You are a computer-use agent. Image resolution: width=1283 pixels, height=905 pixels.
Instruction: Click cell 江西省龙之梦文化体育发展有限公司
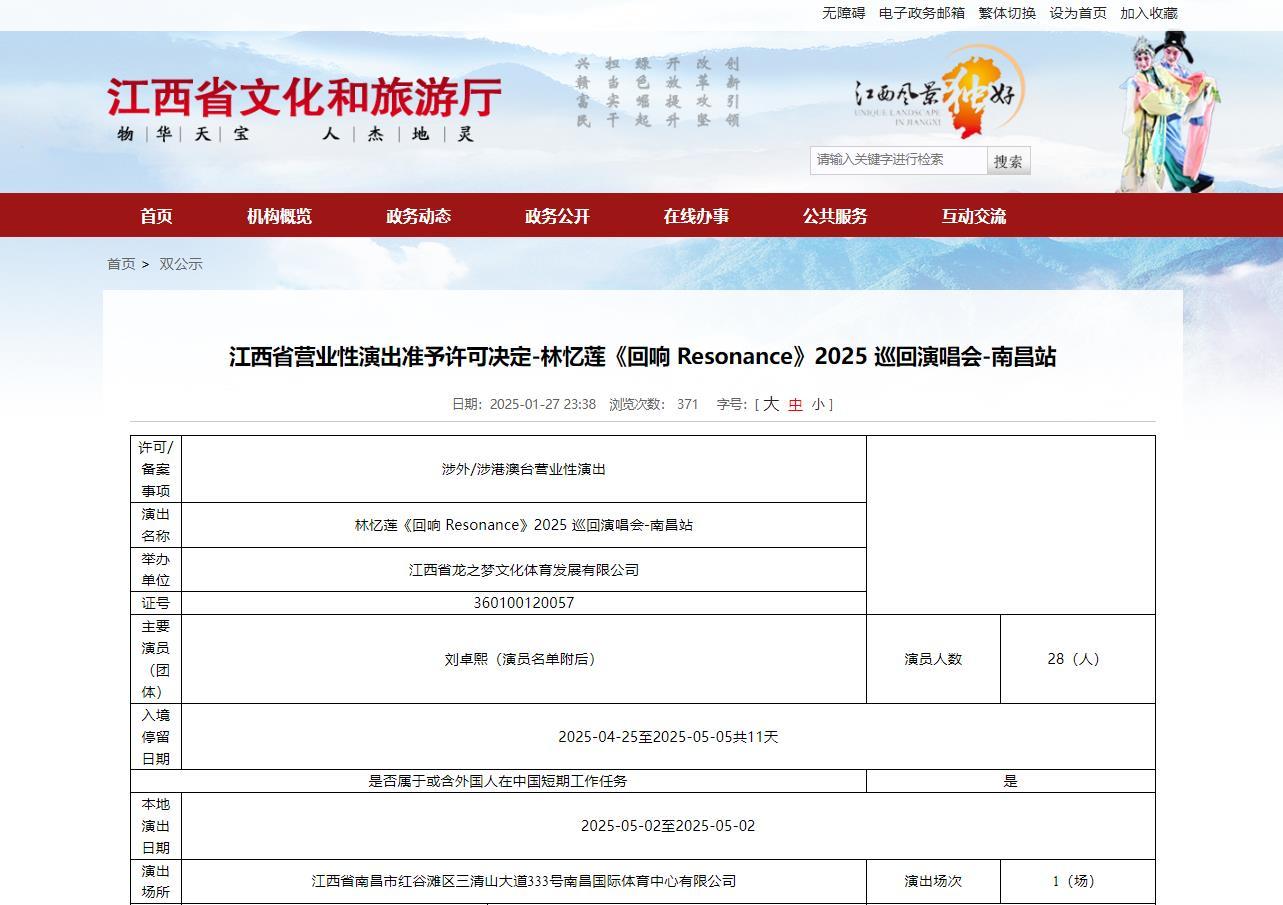(x=523, y=570)
